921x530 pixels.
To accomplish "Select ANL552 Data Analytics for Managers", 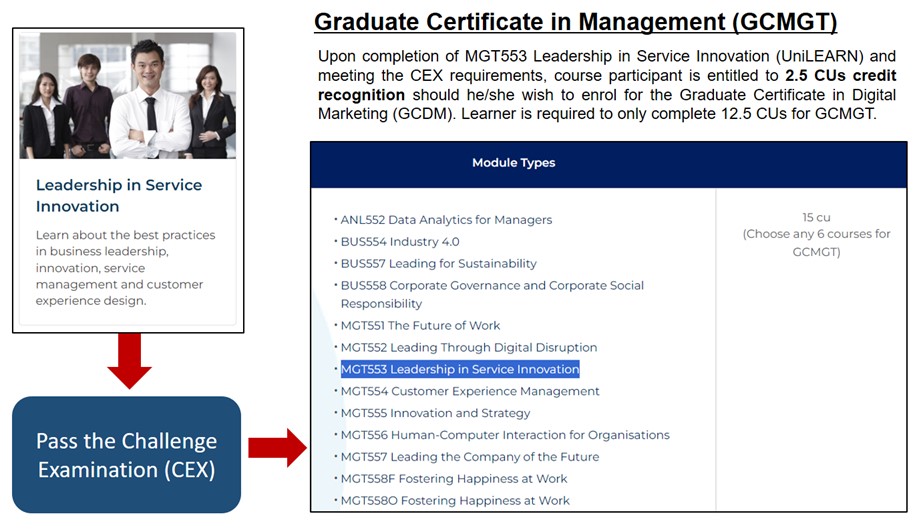I will click(x=446, y=220).
